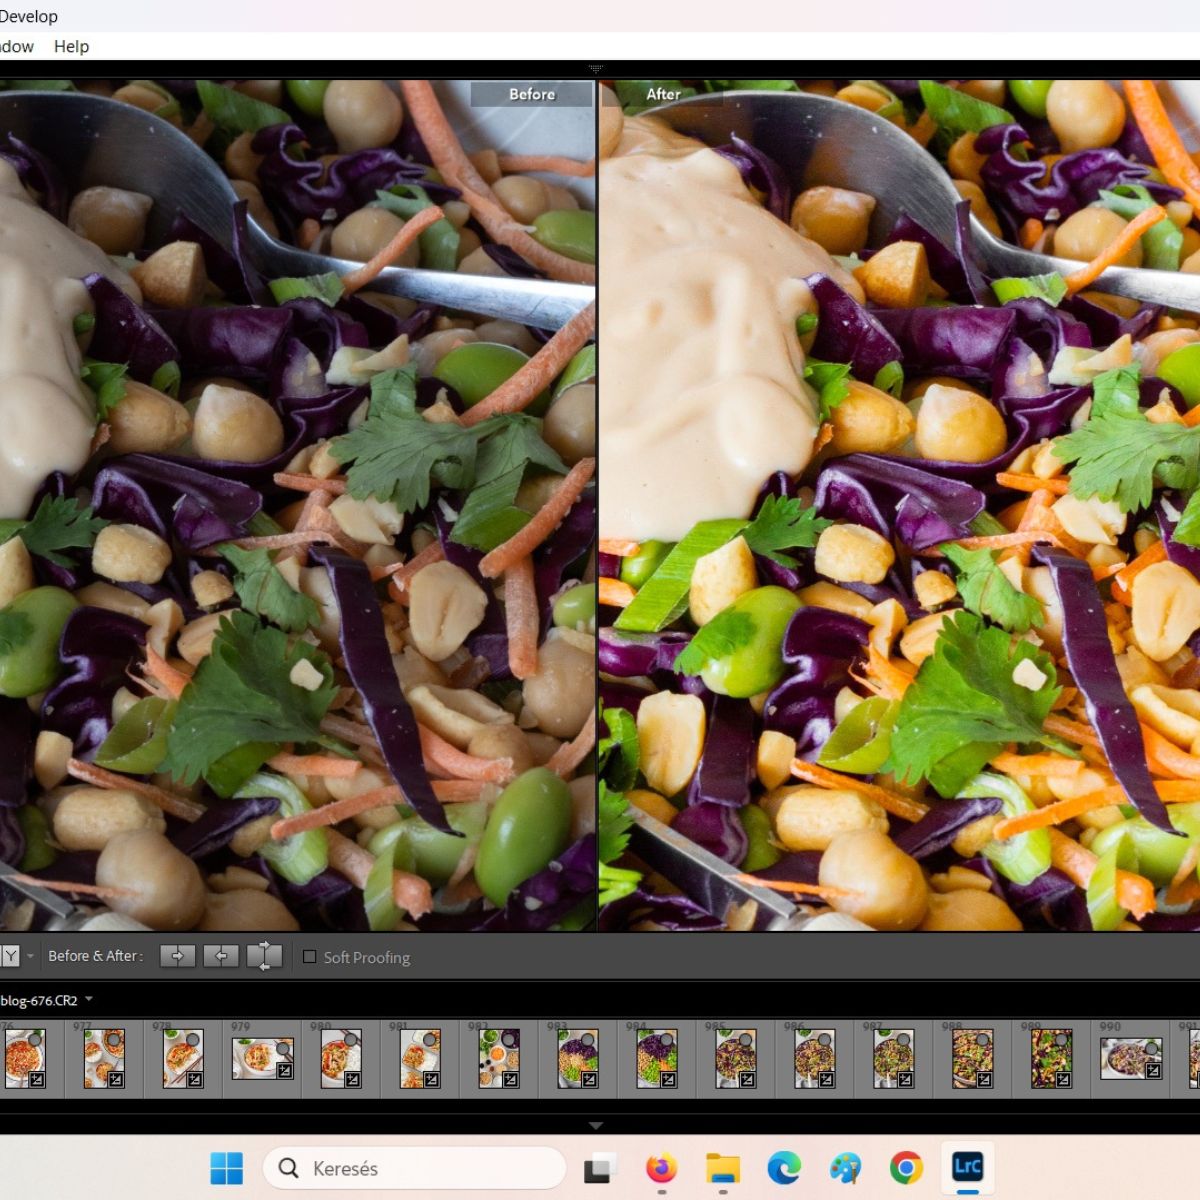Viewport: 1200px width, 1200px height.
Task: Toggle quick collection marker on thumbnail 988
Action: click(983, 1040)
